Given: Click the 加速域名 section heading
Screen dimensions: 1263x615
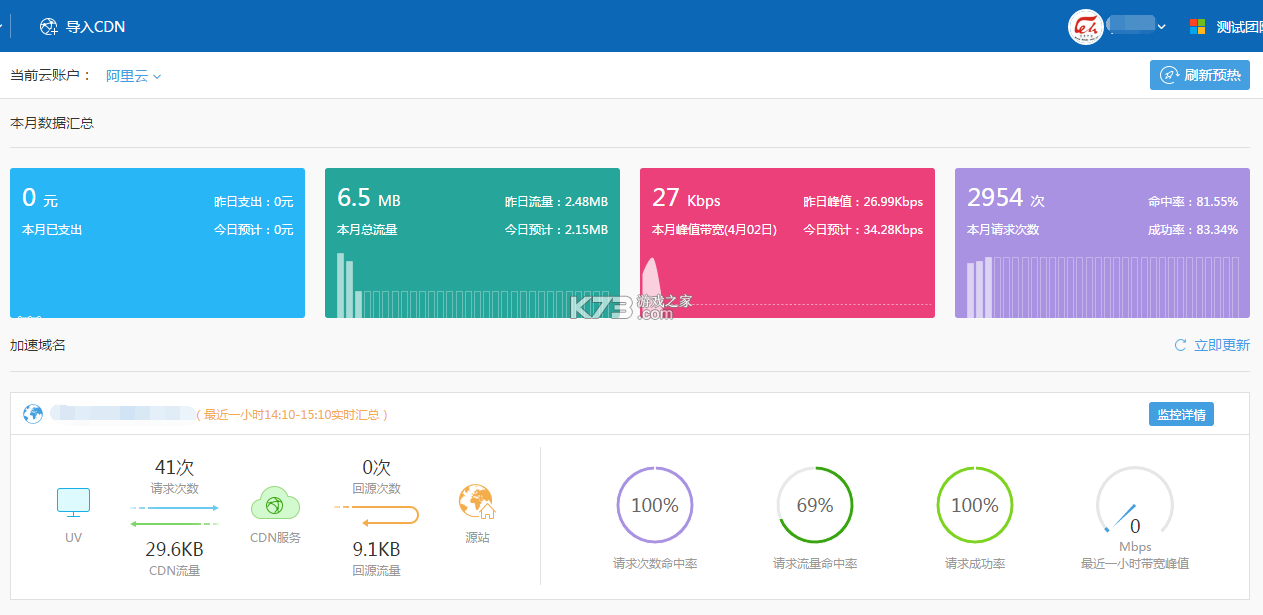Looking at the screenshot, I should tap(38, 345).
